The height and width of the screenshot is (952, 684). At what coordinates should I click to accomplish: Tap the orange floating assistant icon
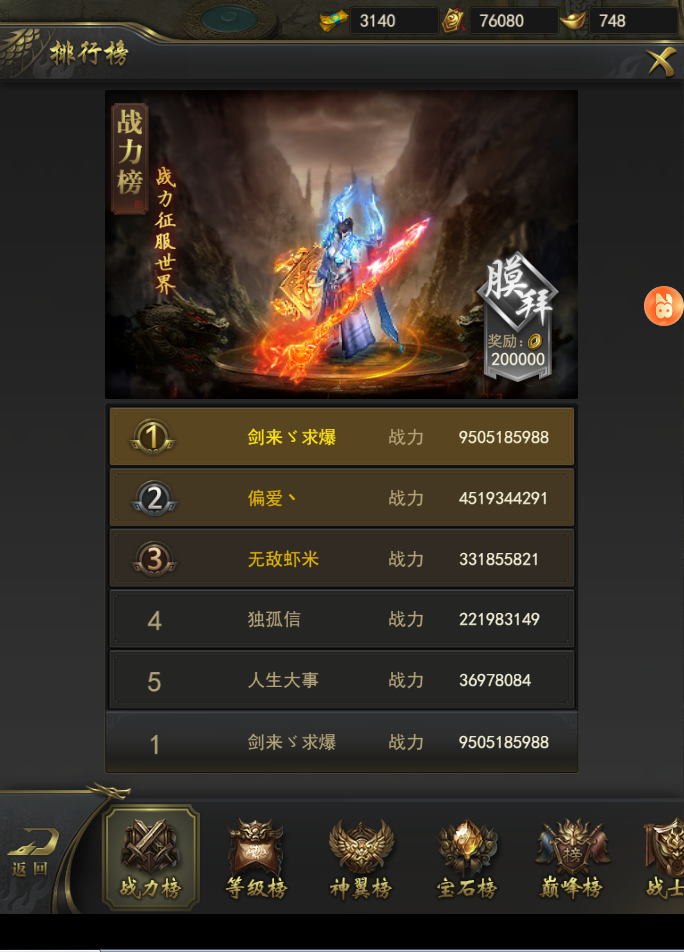[663, 306]
